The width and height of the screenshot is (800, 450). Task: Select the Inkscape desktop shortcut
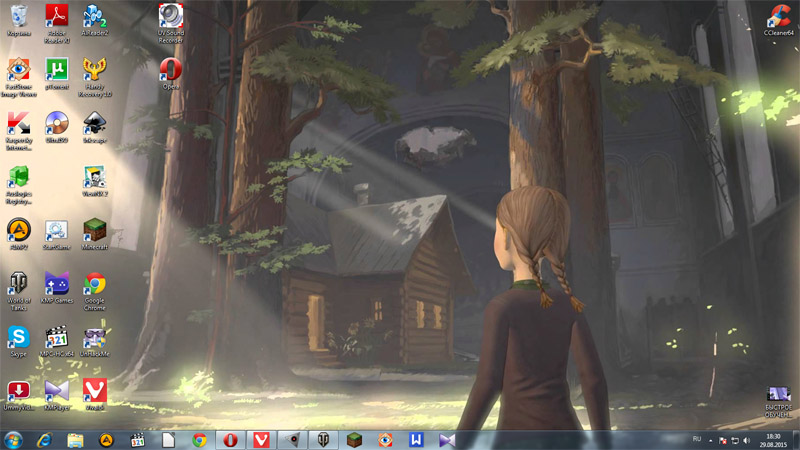pyautogui.click(x=95, y=128)
